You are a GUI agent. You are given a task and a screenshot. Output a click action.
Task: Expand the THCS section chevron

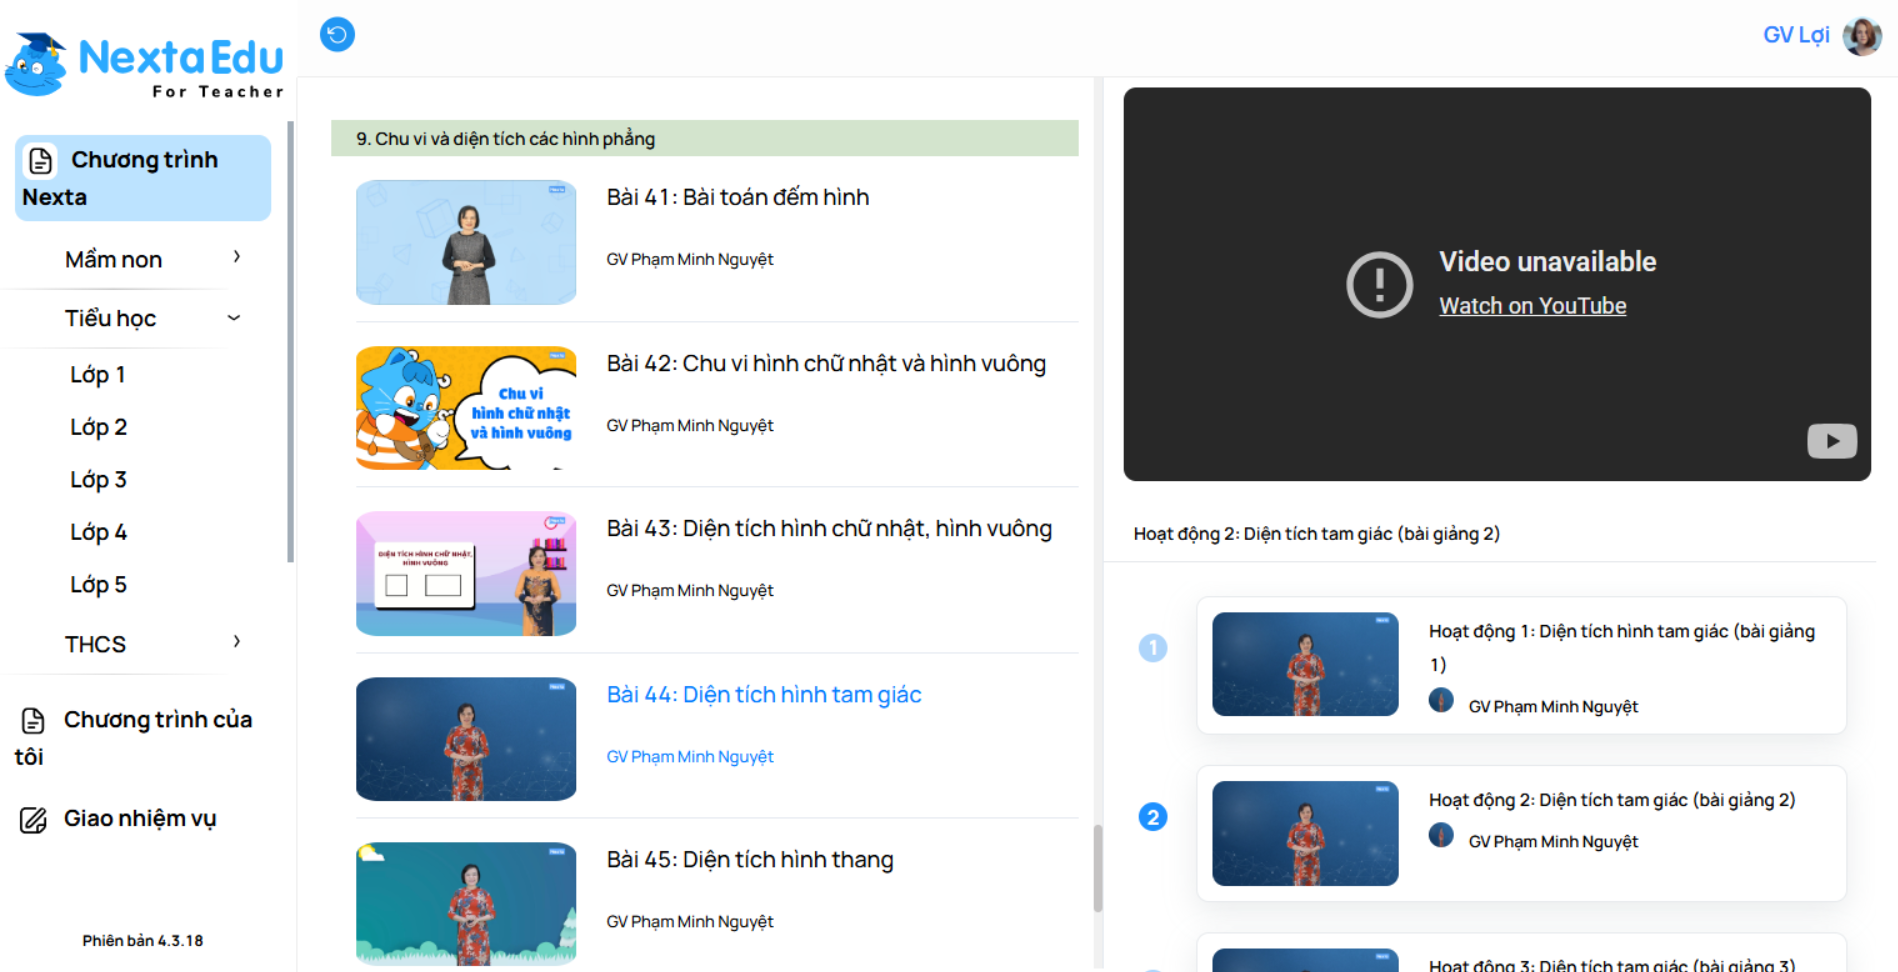click(x=237, y=642)
